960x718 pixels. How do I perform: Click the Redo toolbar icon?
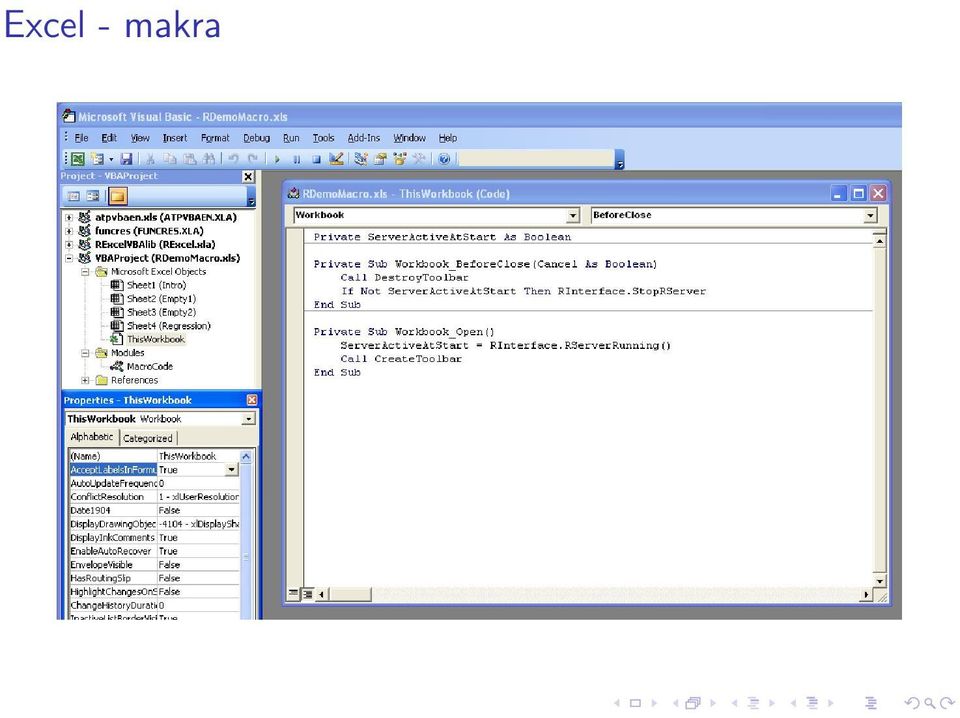[x=252, y=159]
